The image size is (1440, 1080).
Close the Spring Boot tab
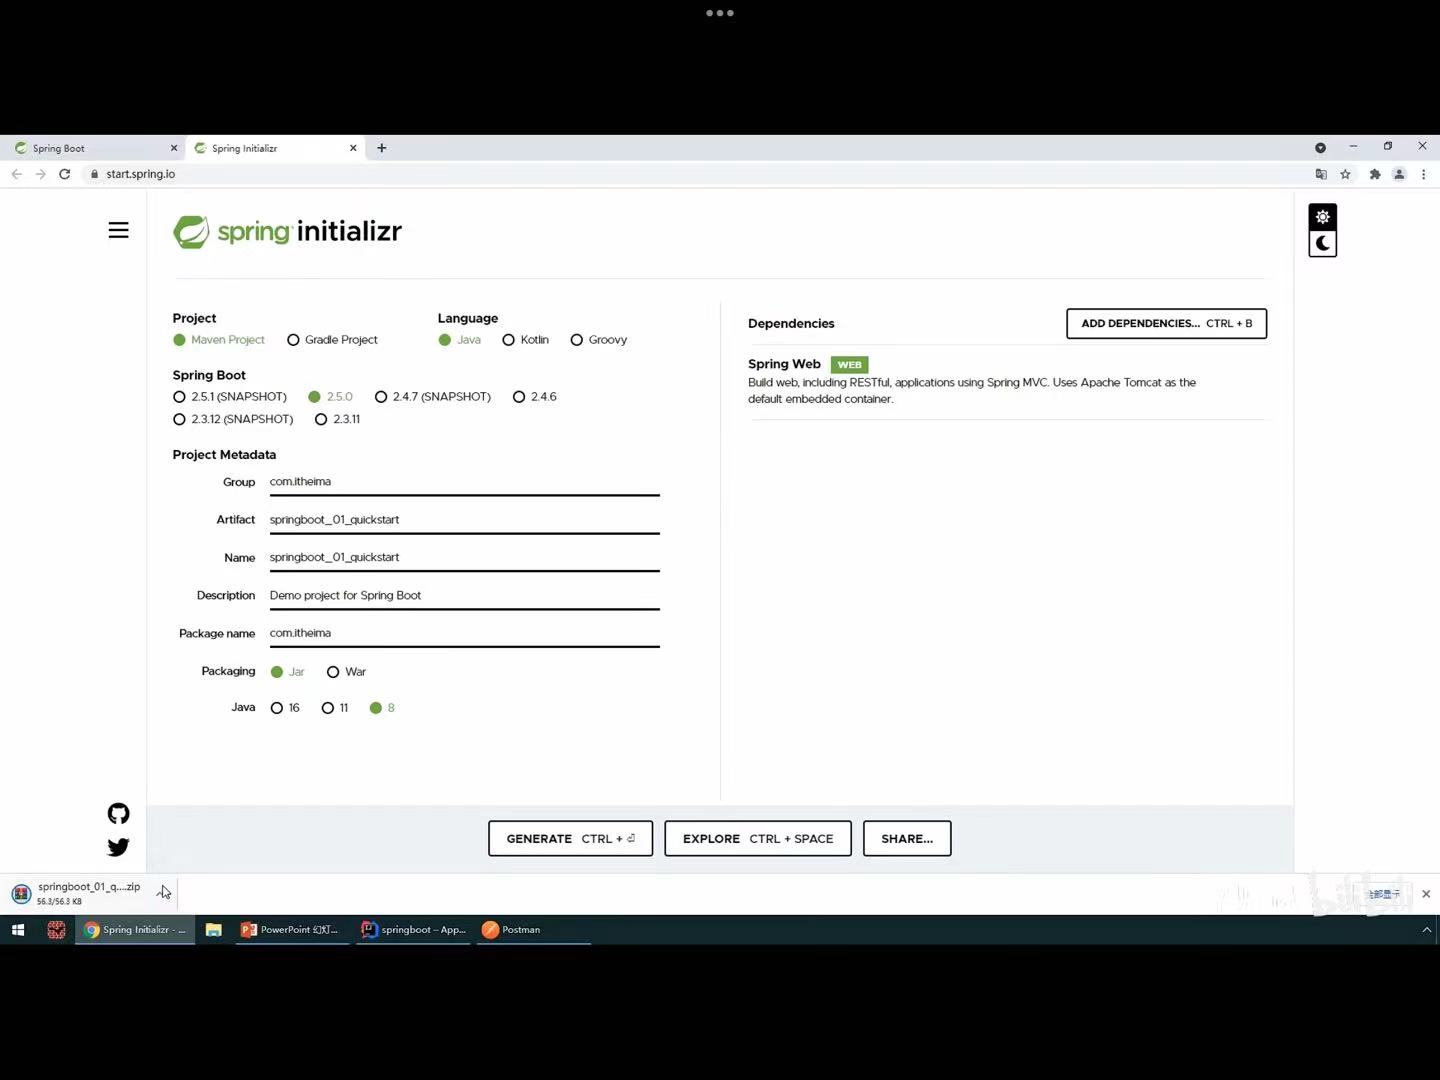click(x=174, y=148)
